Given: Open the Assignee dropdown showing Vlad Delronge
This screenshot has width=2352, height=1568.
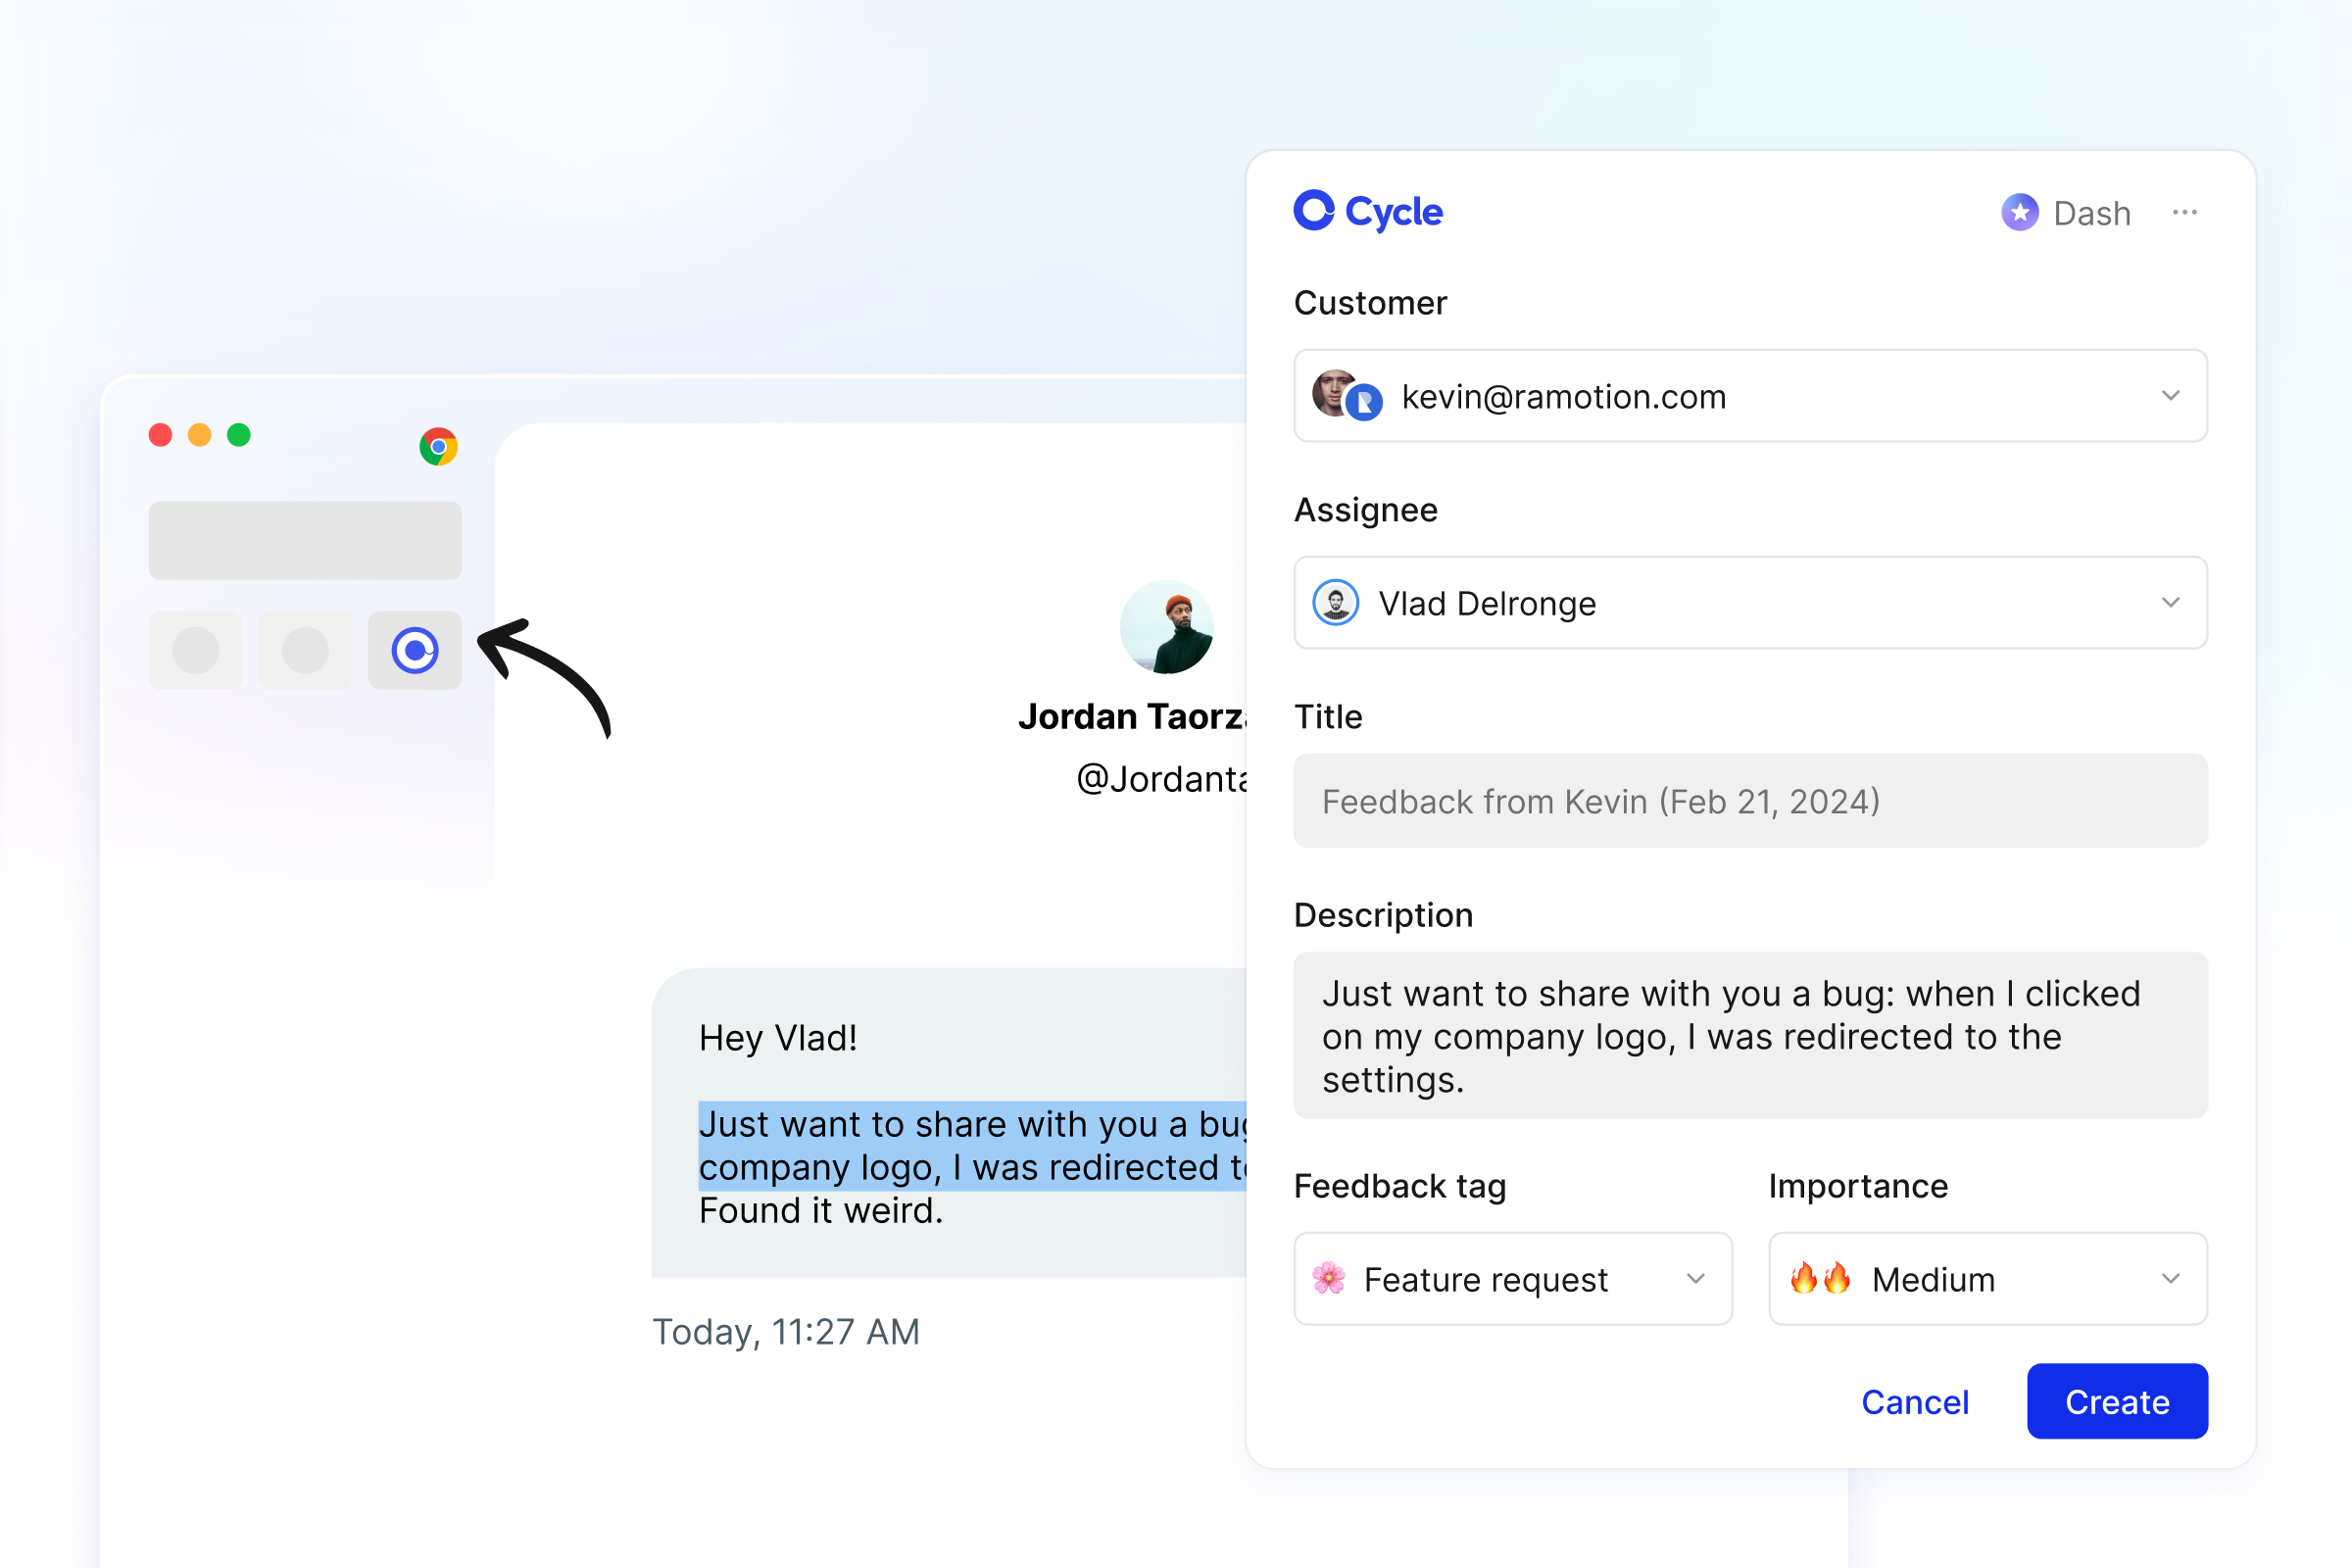Looking at the screenshot, I should (1750, 603).
